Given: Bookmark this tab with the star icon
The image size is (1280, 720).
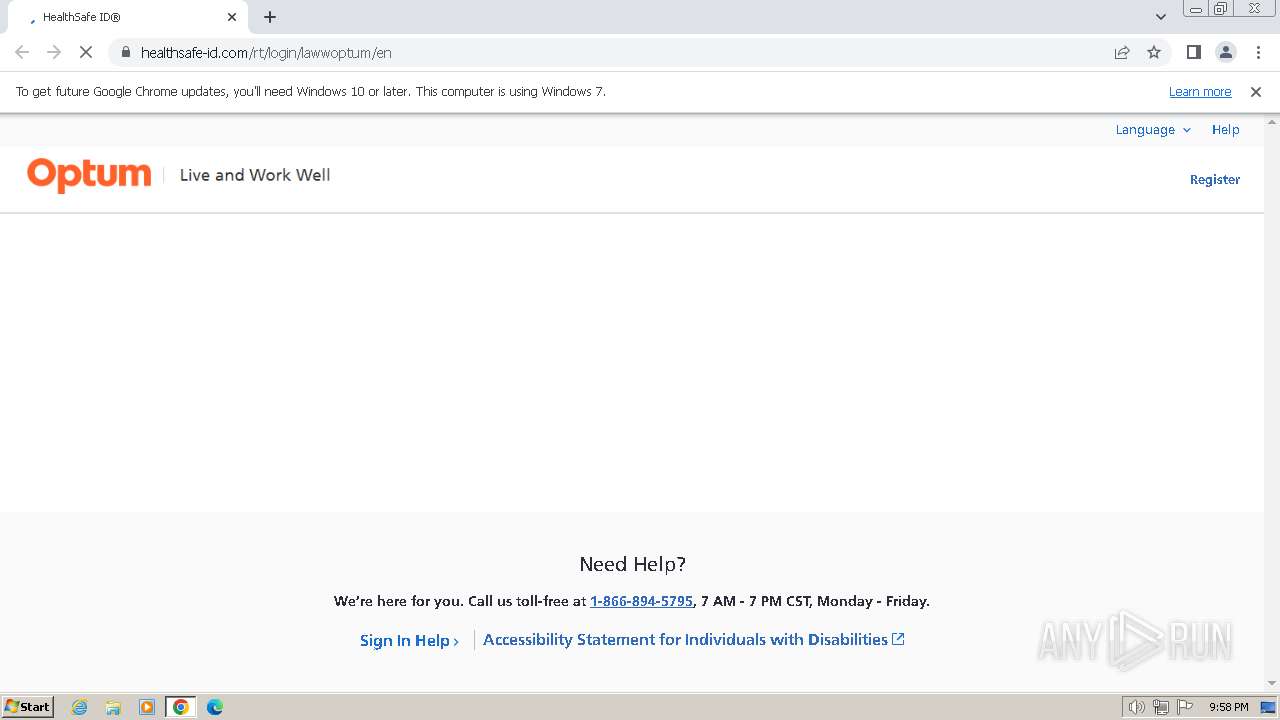Looking at the screenshot, I should (1154, 52).
